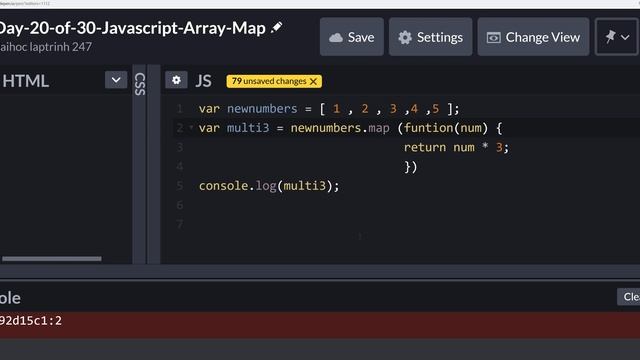Open JS editor settings gear

pyautogui.click(x=176, y=80)
